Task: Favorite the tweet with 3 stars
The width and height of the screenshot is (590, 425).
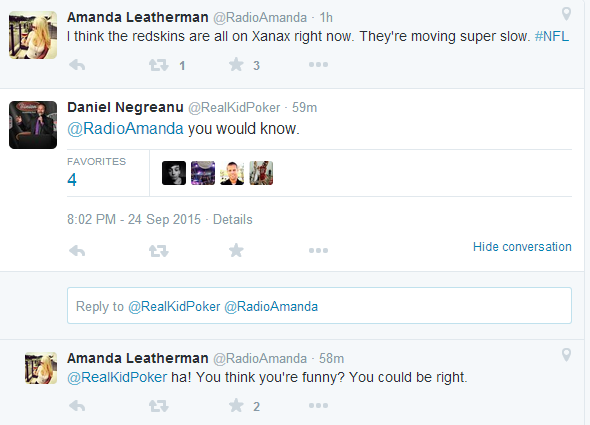Action: pos(236,65)
